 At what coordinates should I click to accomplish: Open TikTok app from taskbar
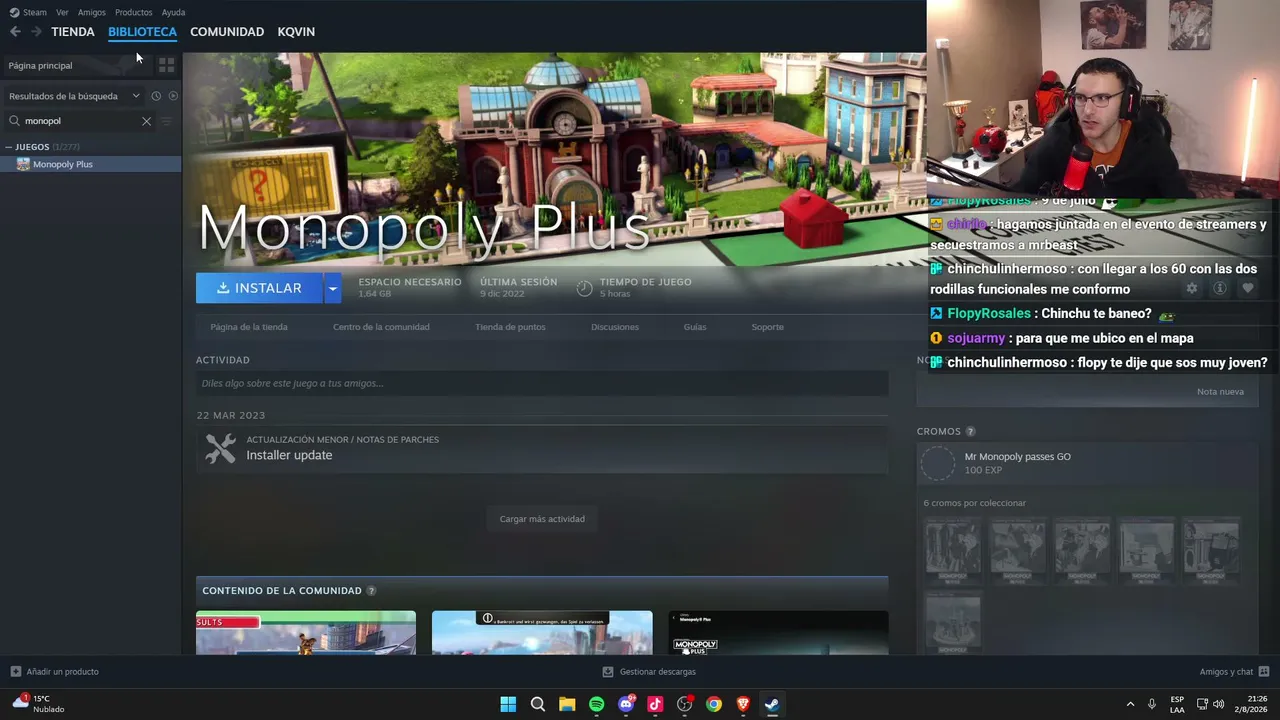pyautogui.click(x=655, y=704)
